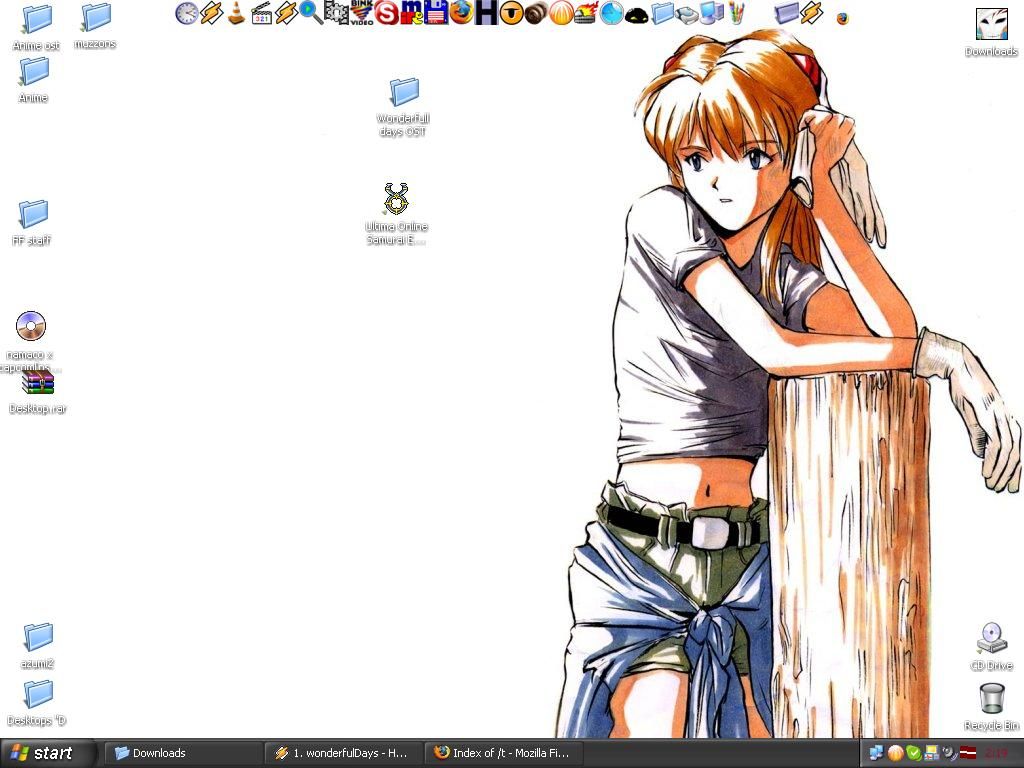Click the display settings tray icon
The image size is (1024, 768).
tap(932, 754)
